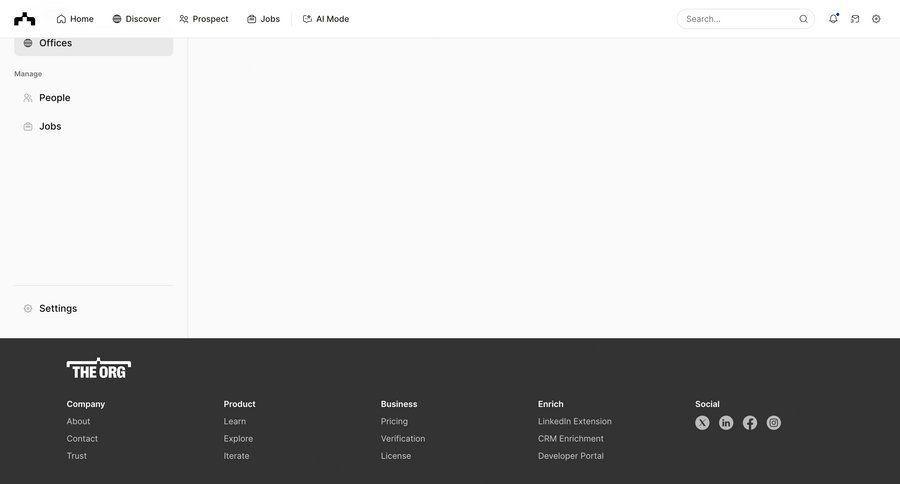Open sidebar Settings
Viewport: 900px width, 484px height.
pyautogui.click(x=94, y=308)
